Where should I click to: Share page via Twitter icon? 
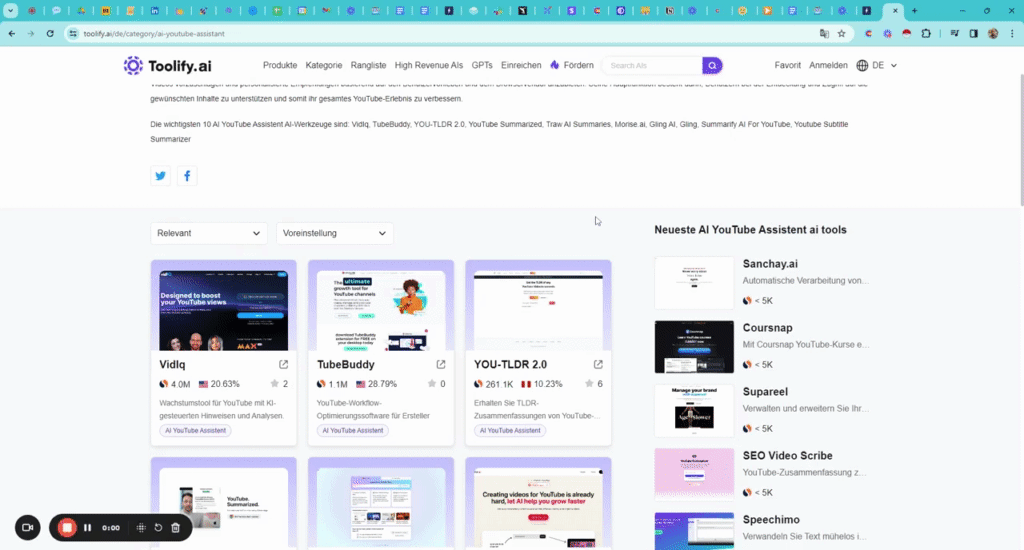pos(160,176)
